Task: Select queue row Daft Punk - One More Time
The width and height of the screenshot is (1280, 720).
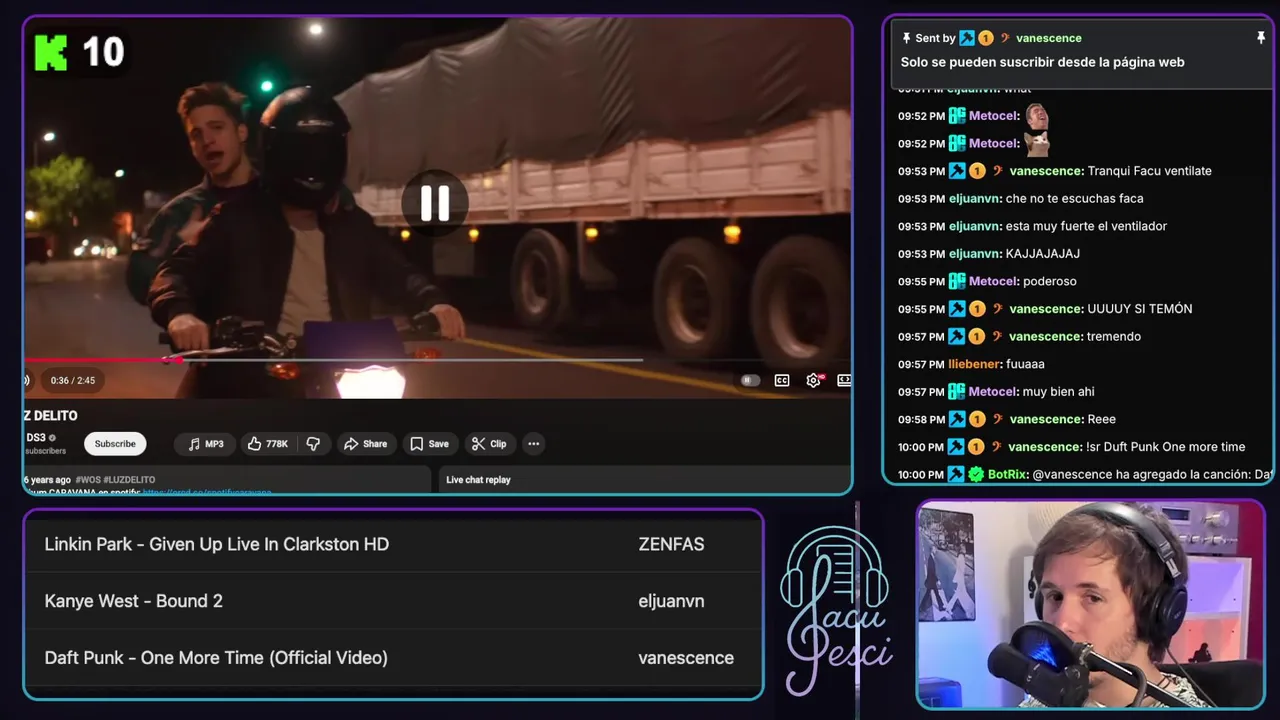Action: 393,658
